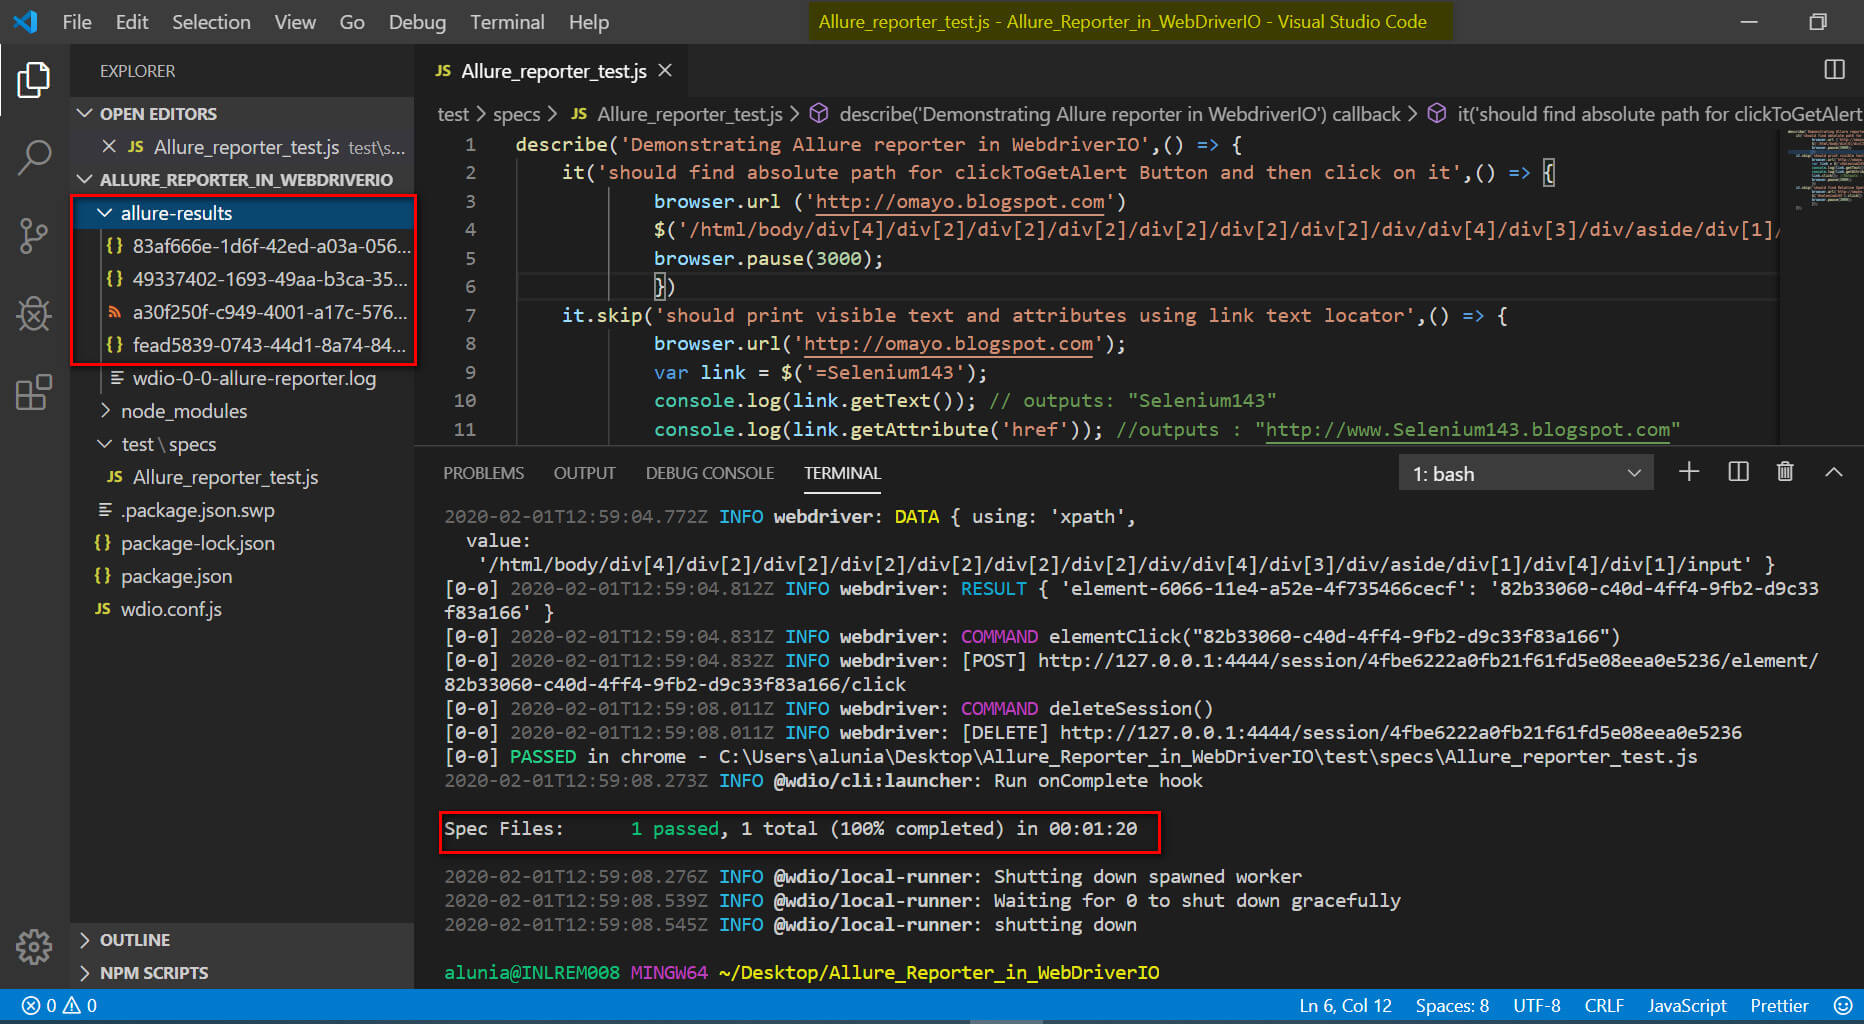1864x1024 pixels.
Task: Click CRLF line ending in status bar
Action: [x=1604, y=1005]
